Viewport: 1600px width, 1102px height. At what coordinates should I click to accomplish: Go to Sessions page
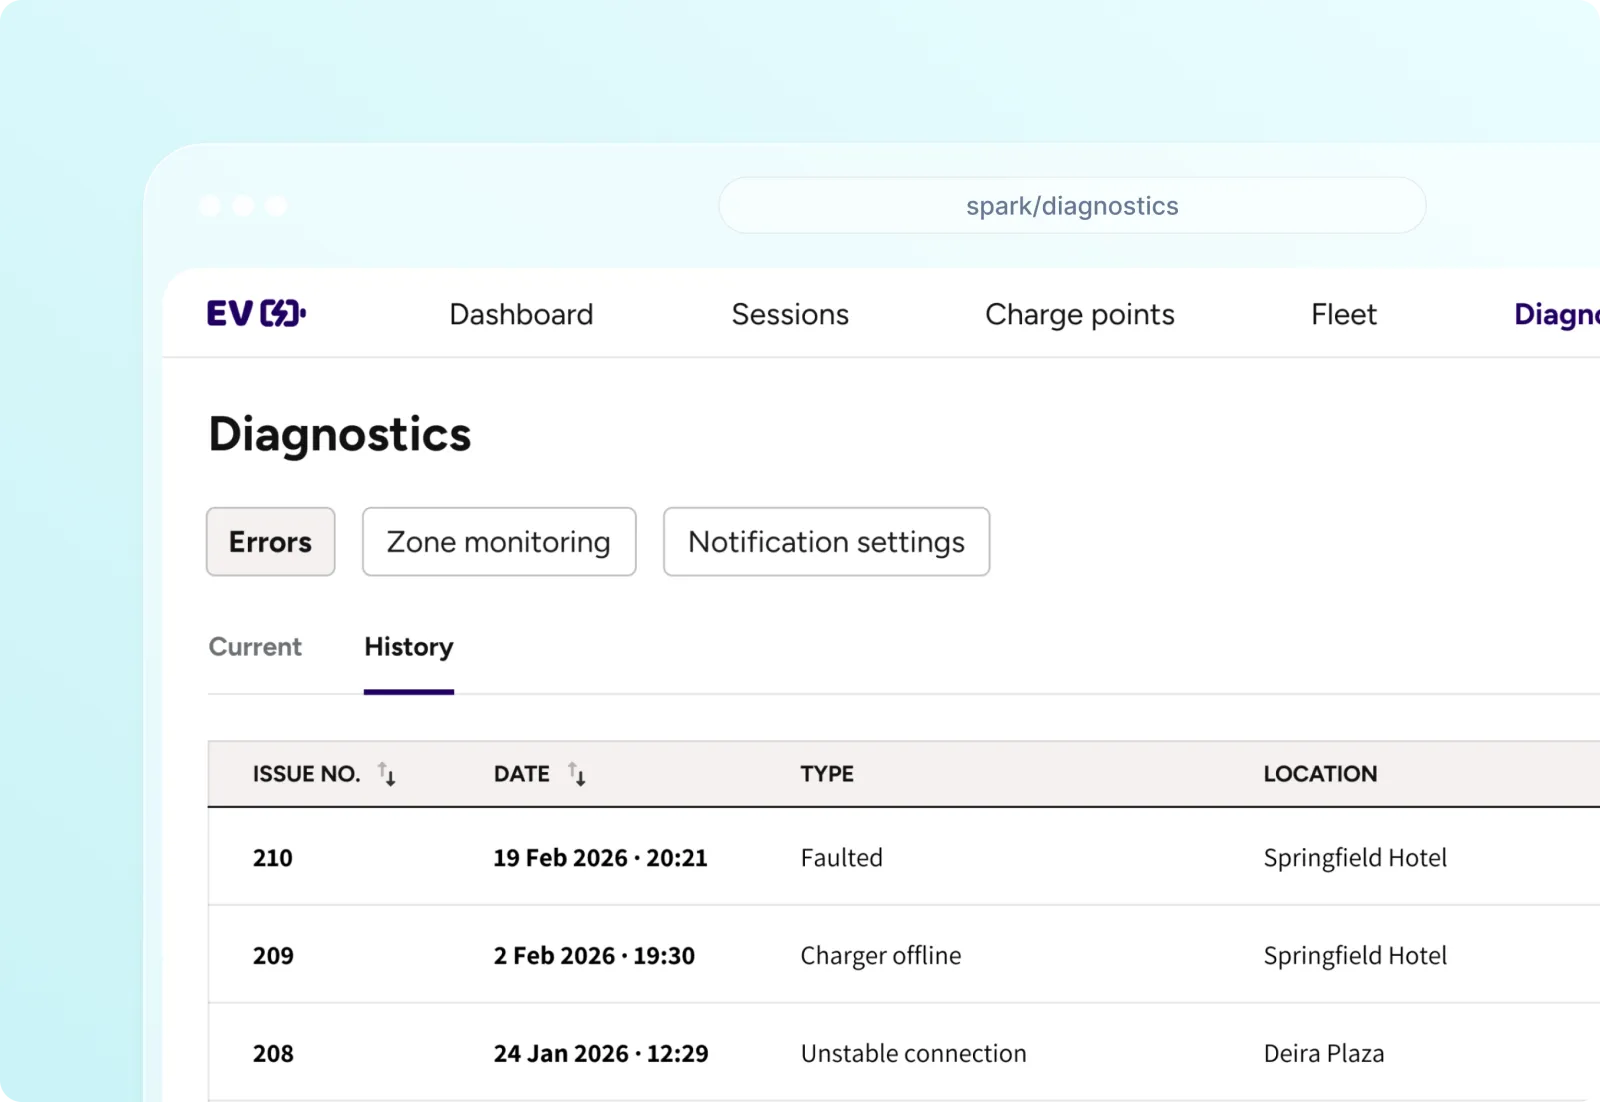[x=790, y=315]
